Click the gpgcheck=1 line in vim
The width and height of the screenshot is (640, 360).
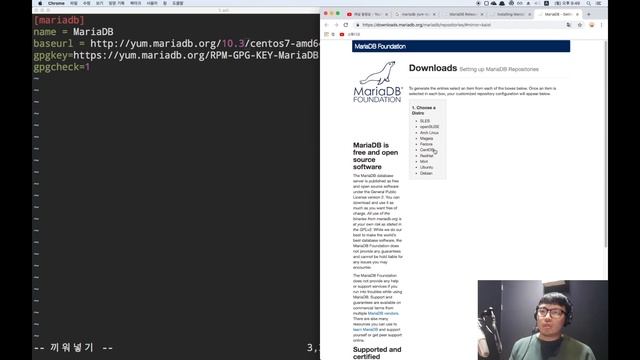pyautogui.click(x=62, y=67)
